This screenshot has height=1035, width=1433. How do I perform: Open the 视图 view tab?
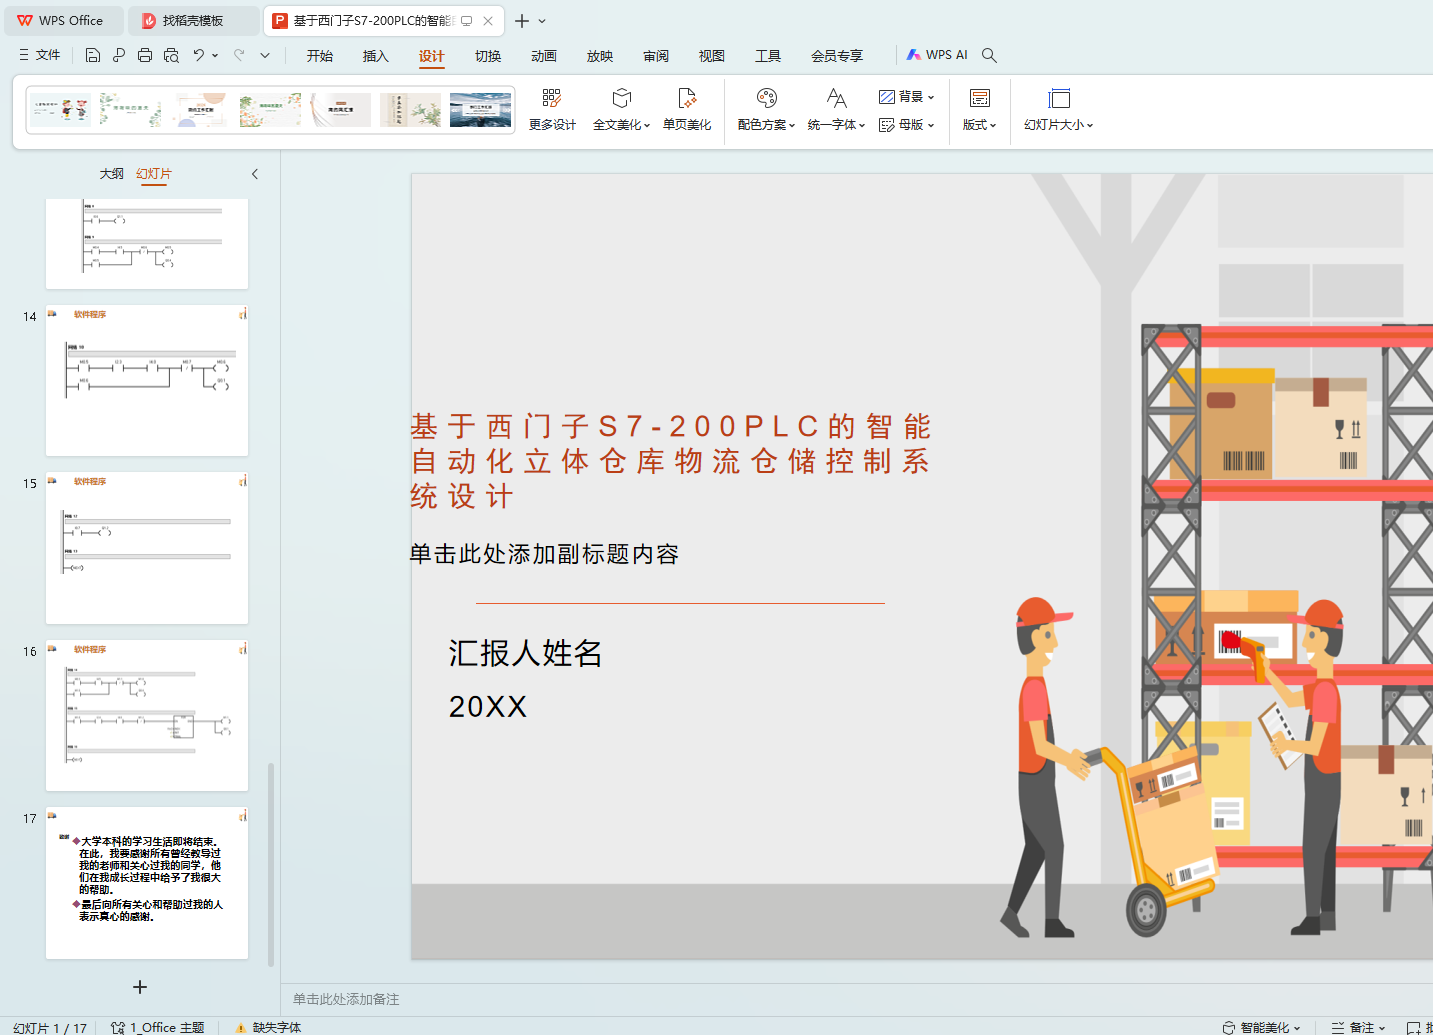pyautogui.click(x=712, y=56)
